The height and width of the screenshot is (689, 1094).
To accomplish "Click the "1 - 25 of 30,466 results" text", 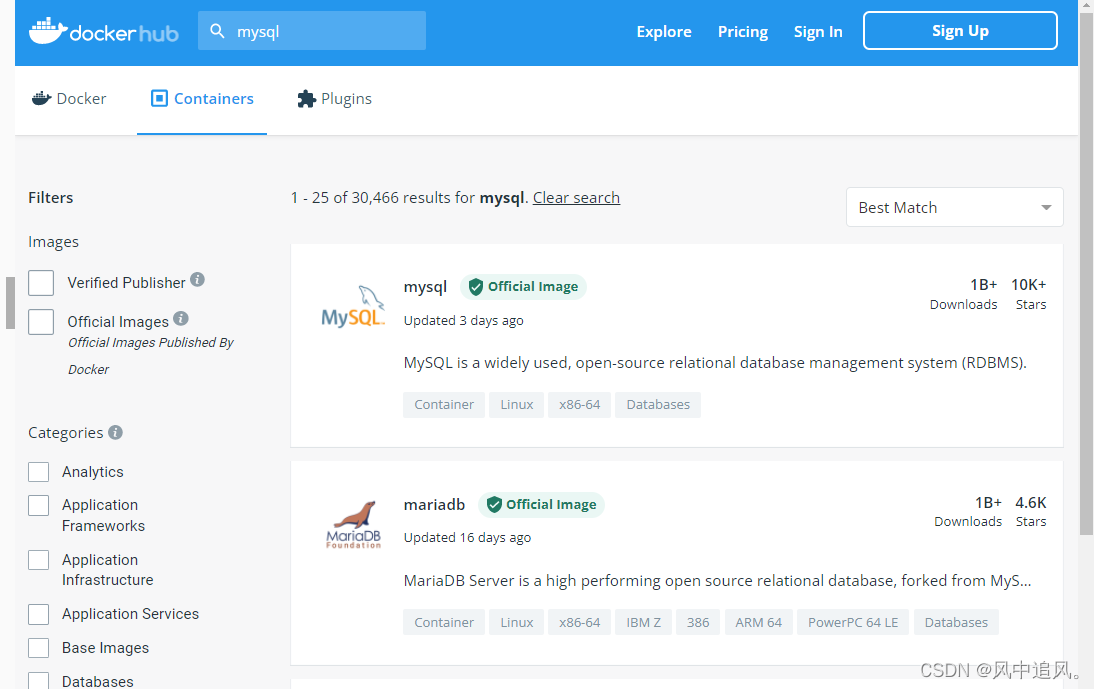I will [x=382, y=197].
